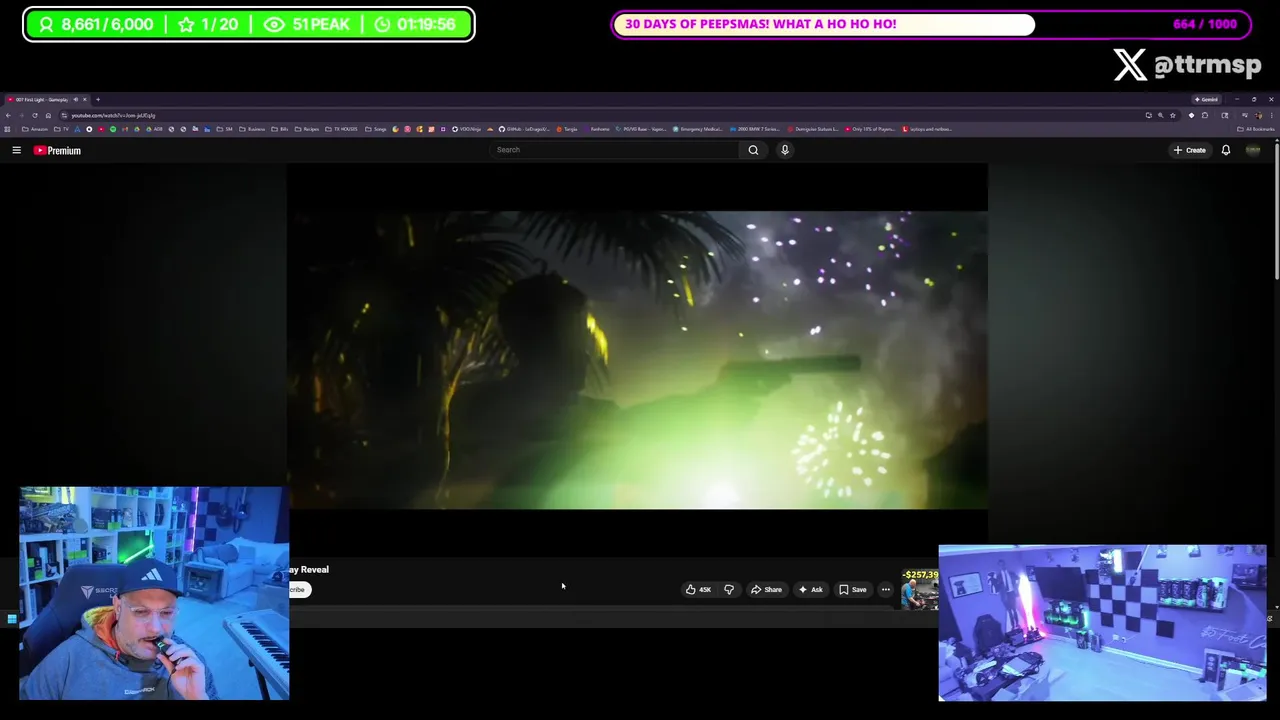Viewport: 1280px width, 720px height.
Task: Share the video with Share button
Action: tap(766, 589)
